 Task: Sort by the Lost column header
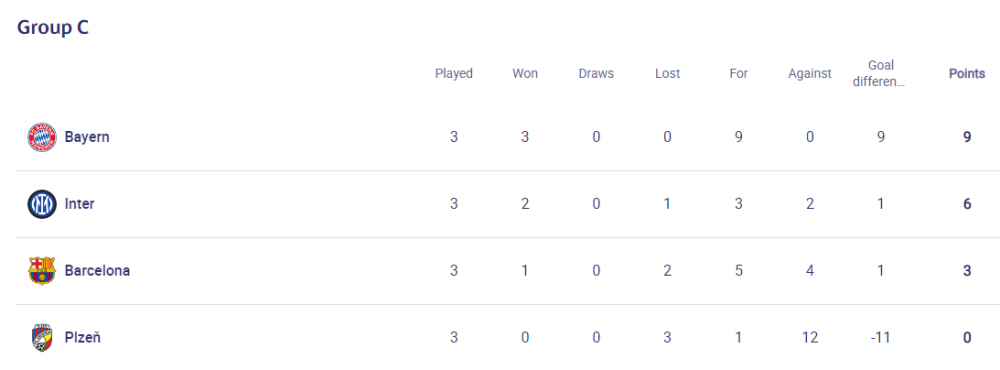click(668, 73)
